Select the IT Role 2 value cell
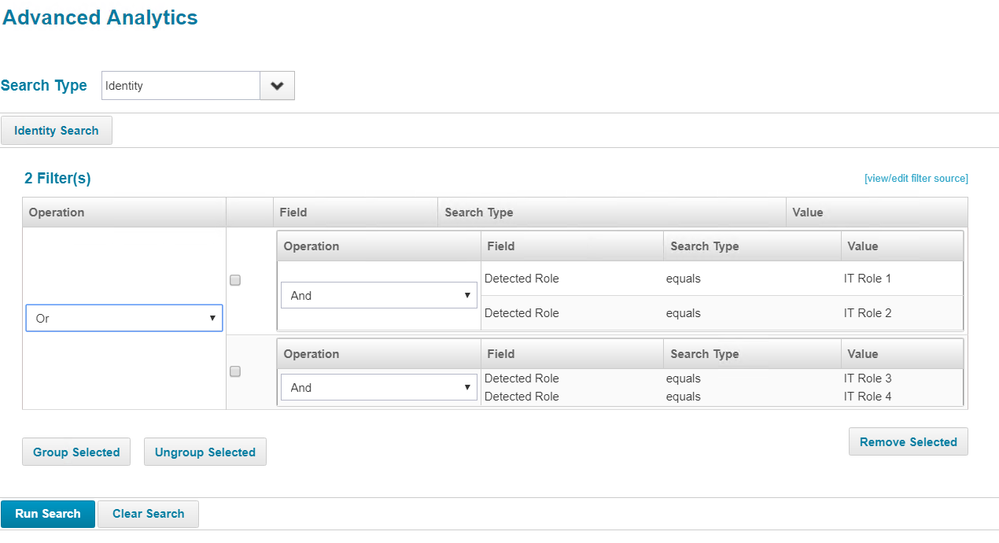 867,314
